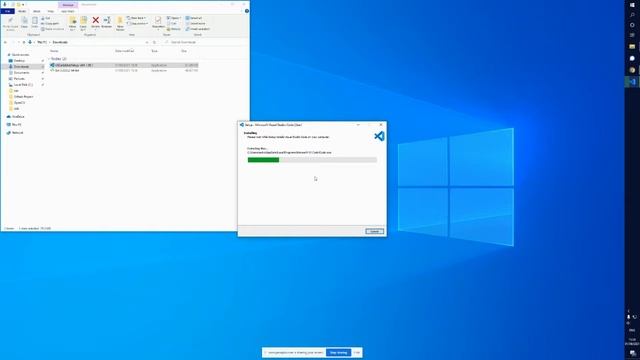Open the File tab in Explorer
Screen dimensions: 640x360
pos(7,11)
